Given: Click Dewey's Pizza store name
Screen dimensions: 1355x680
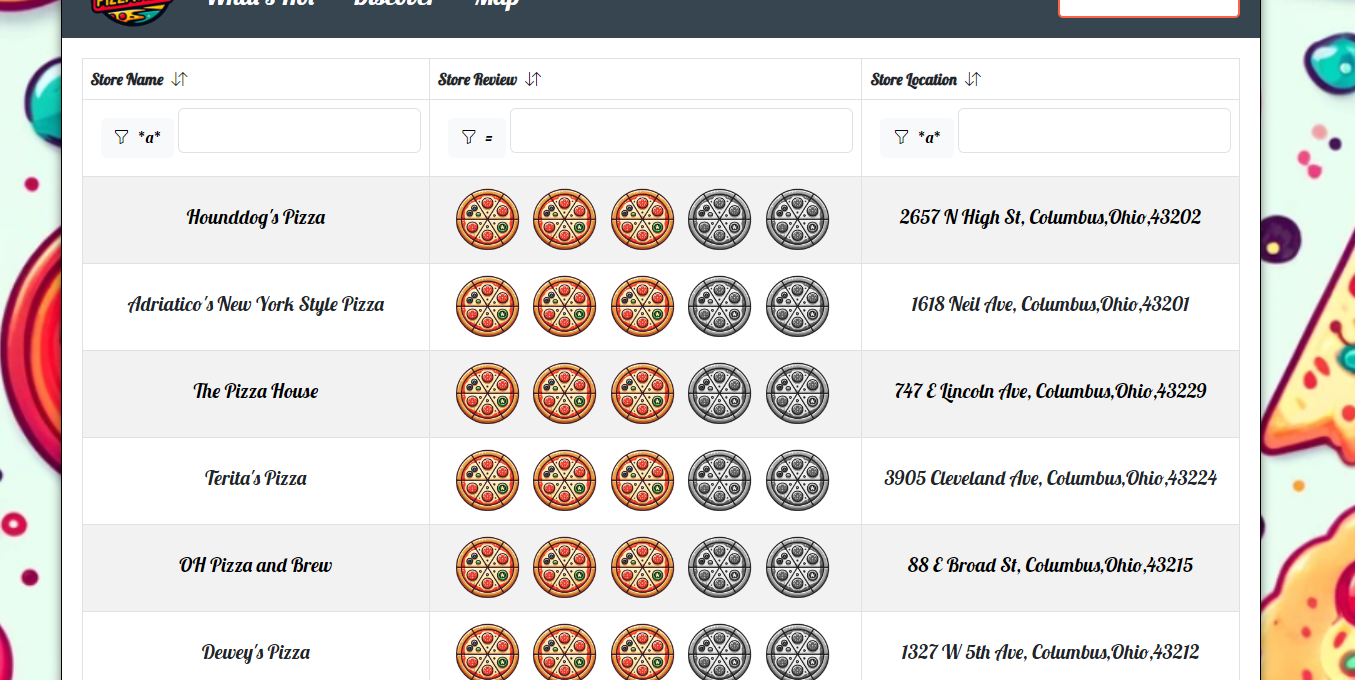Looking at the screenshot, I should click(x=256, y=653).
